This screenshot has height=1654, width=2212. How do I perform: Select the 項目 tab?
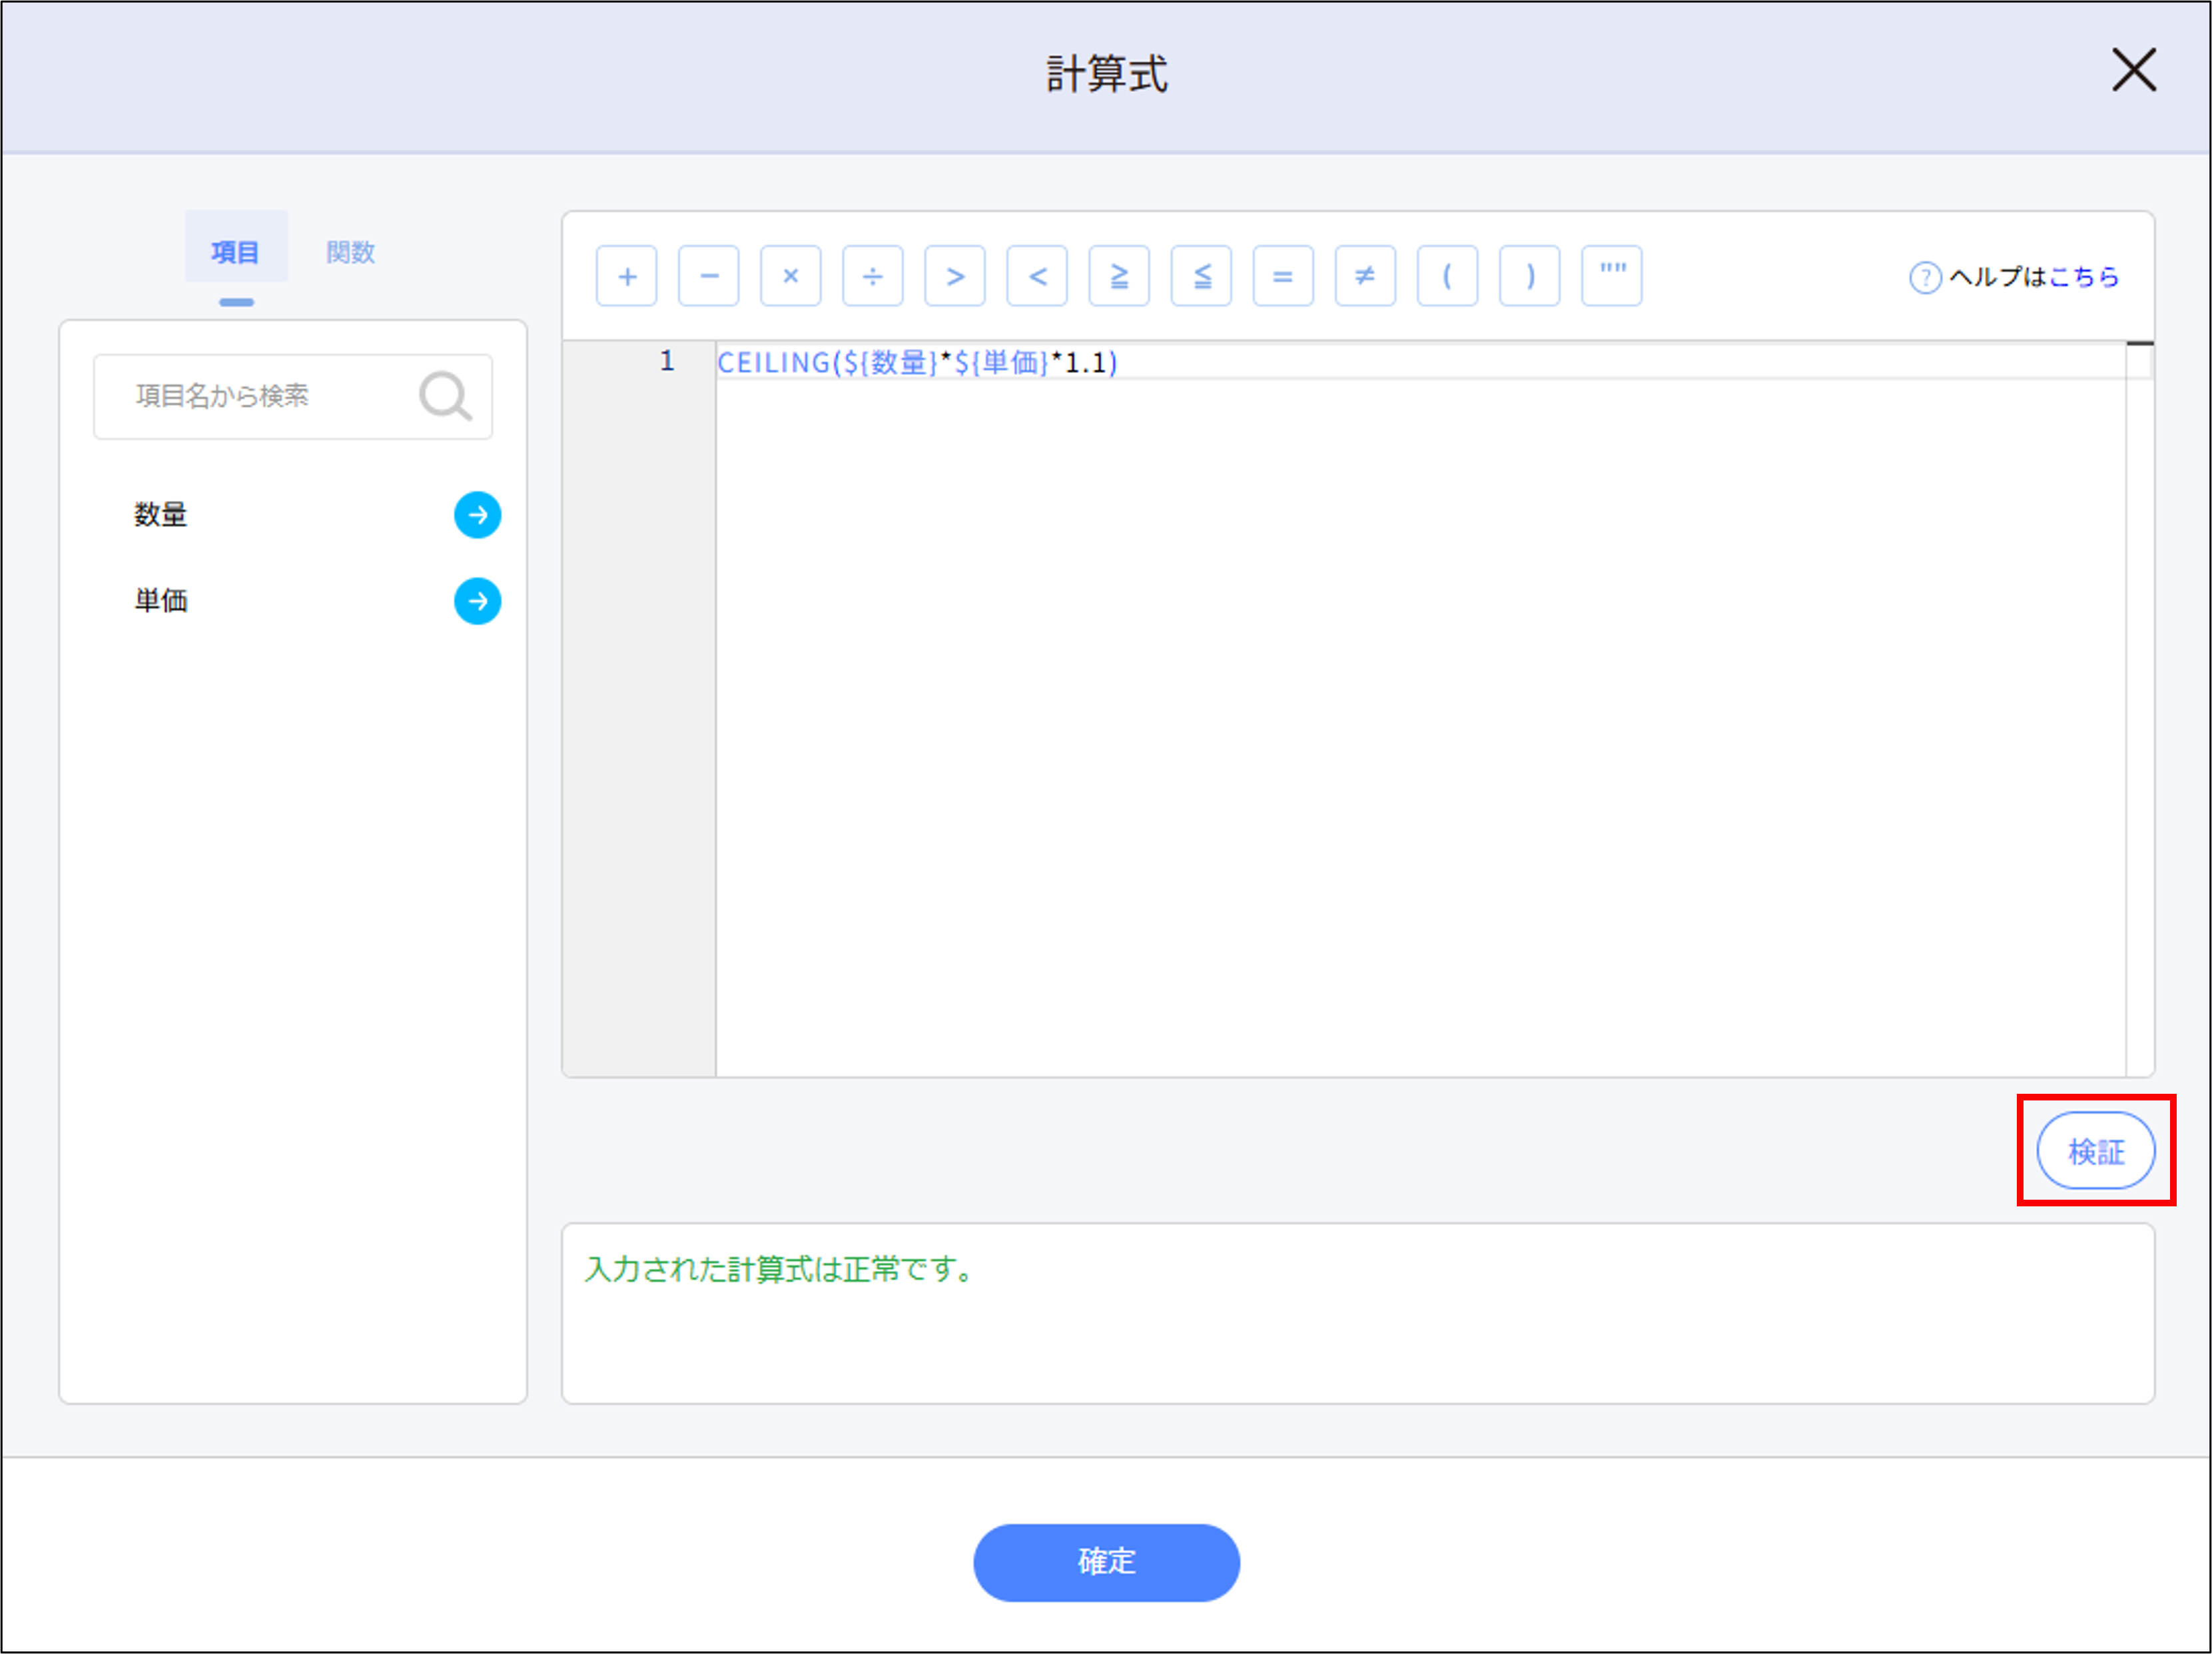(235, 252)
